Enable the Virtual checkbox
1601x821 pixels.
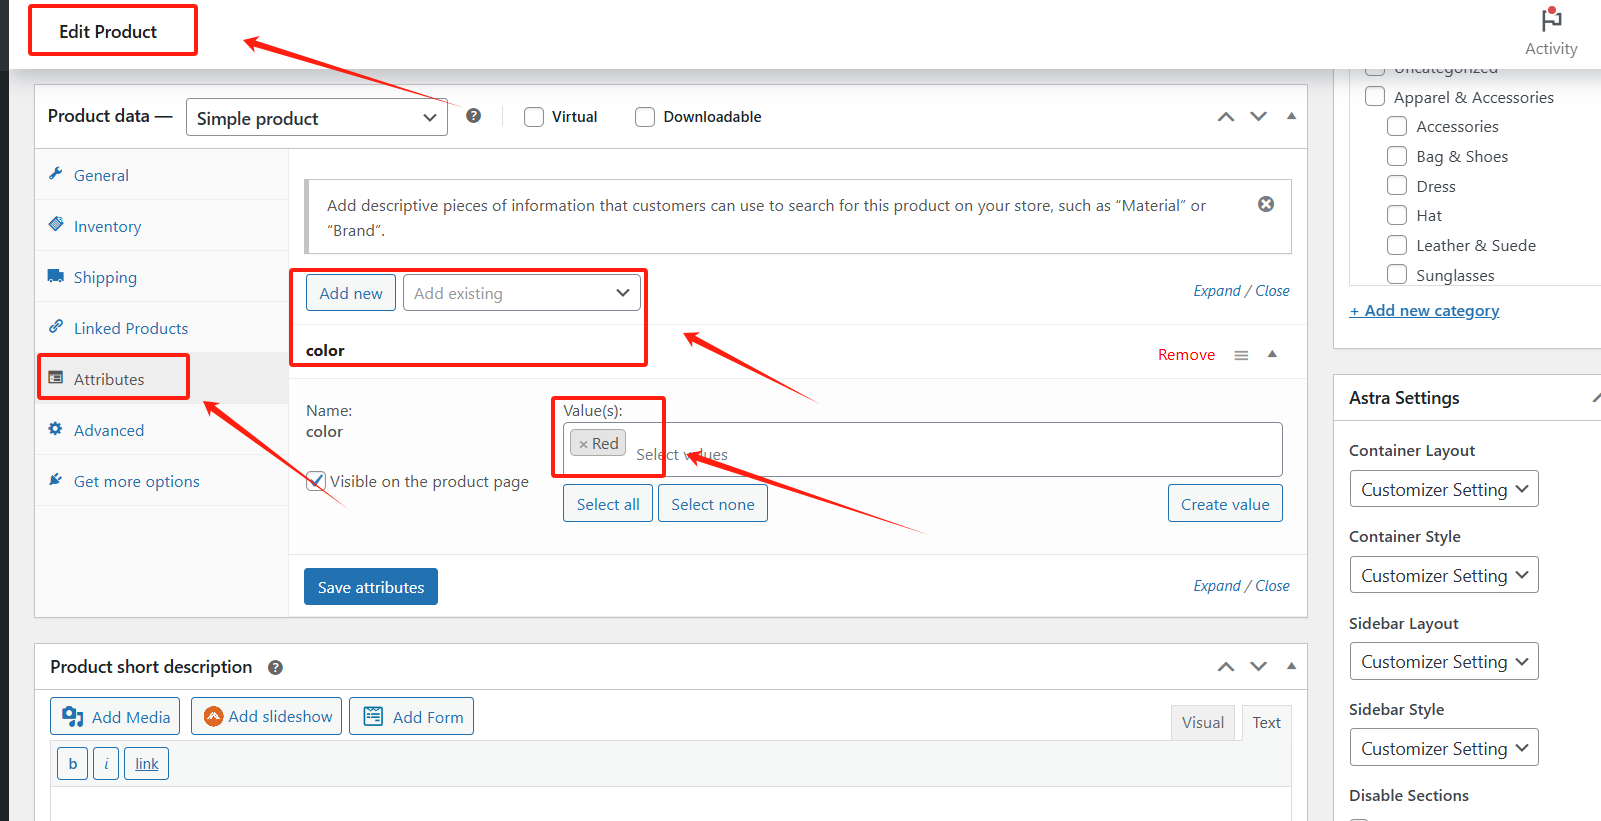[534, 117]
